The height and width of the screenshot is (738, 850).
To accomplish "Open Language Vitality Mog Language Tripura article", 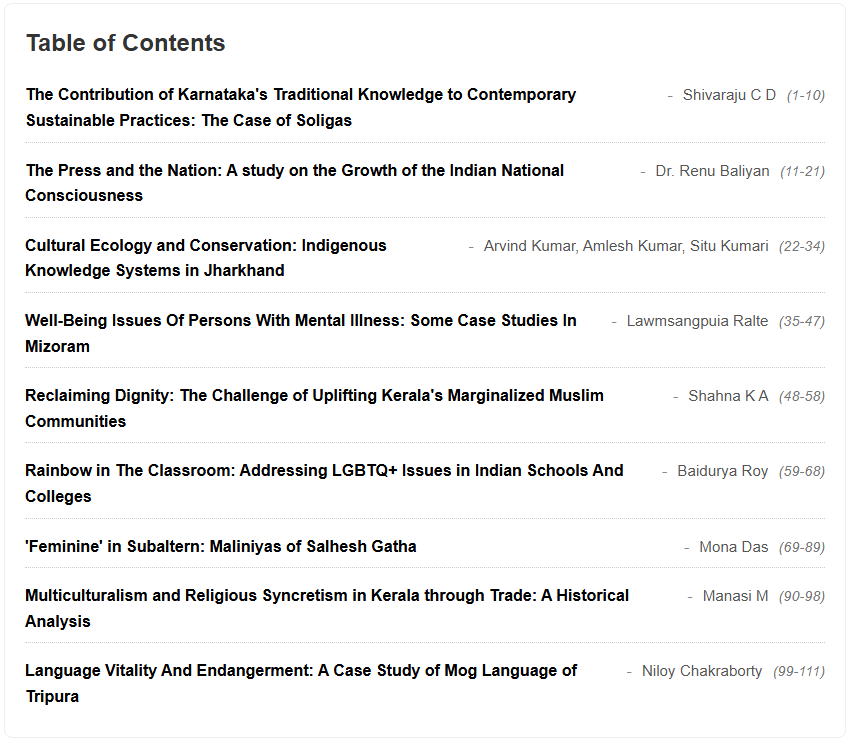I will (x=301, y=683).
